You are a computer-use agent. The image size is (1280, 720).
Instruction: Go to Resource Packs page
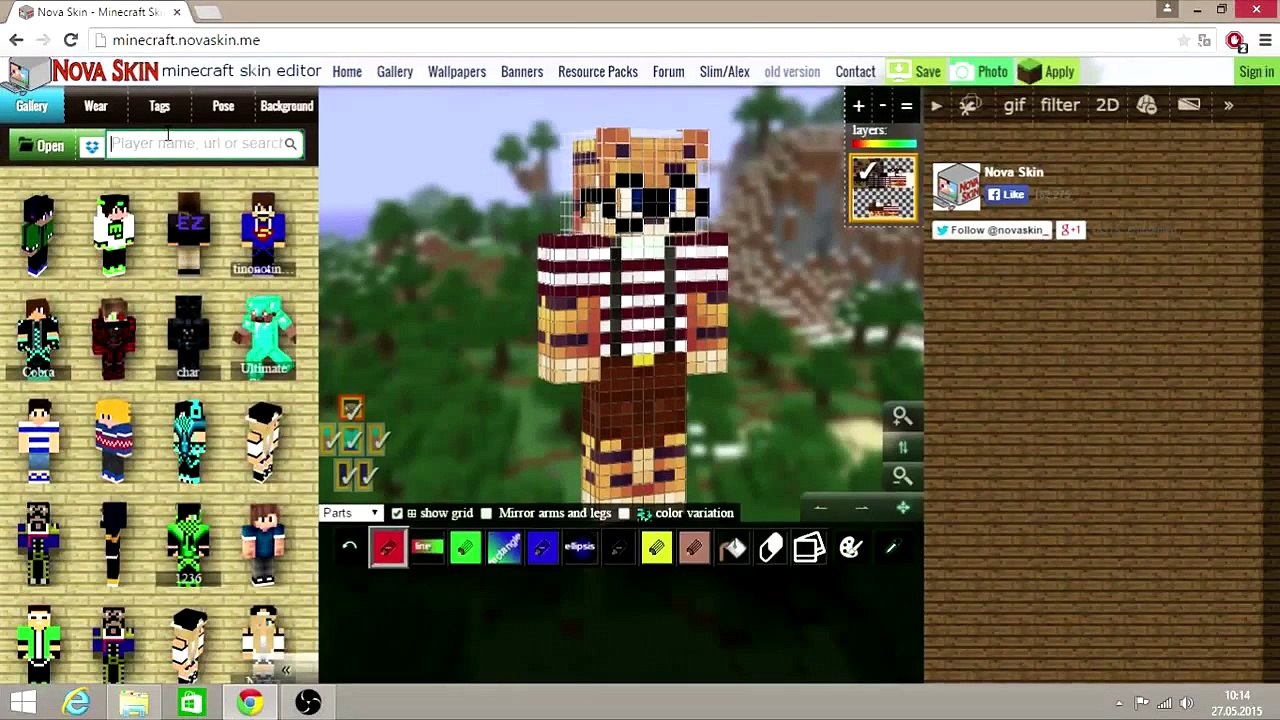point(598,72)
